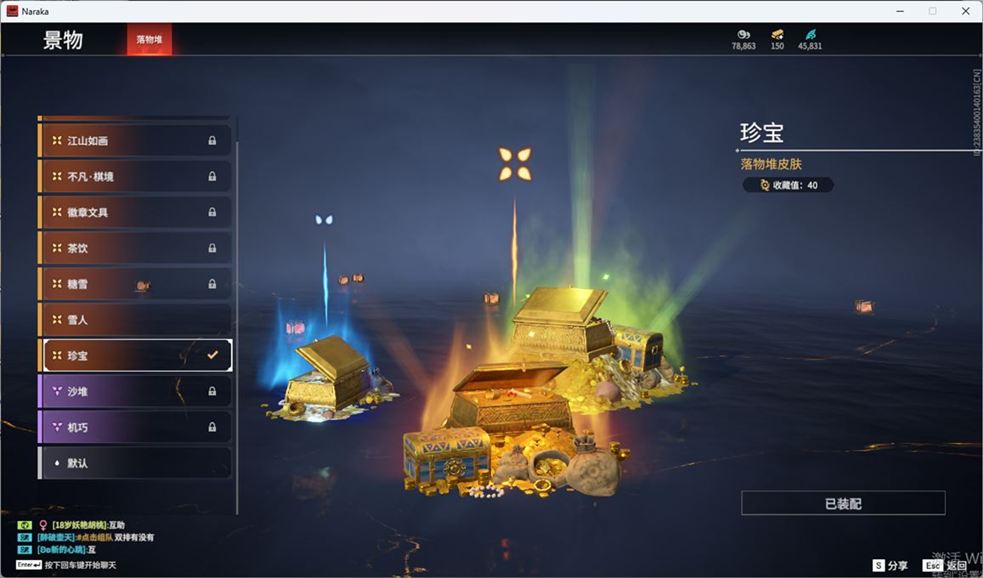983x578 pixels.
Task: Click the lock icon on 机巧
Action: point(212,427)
